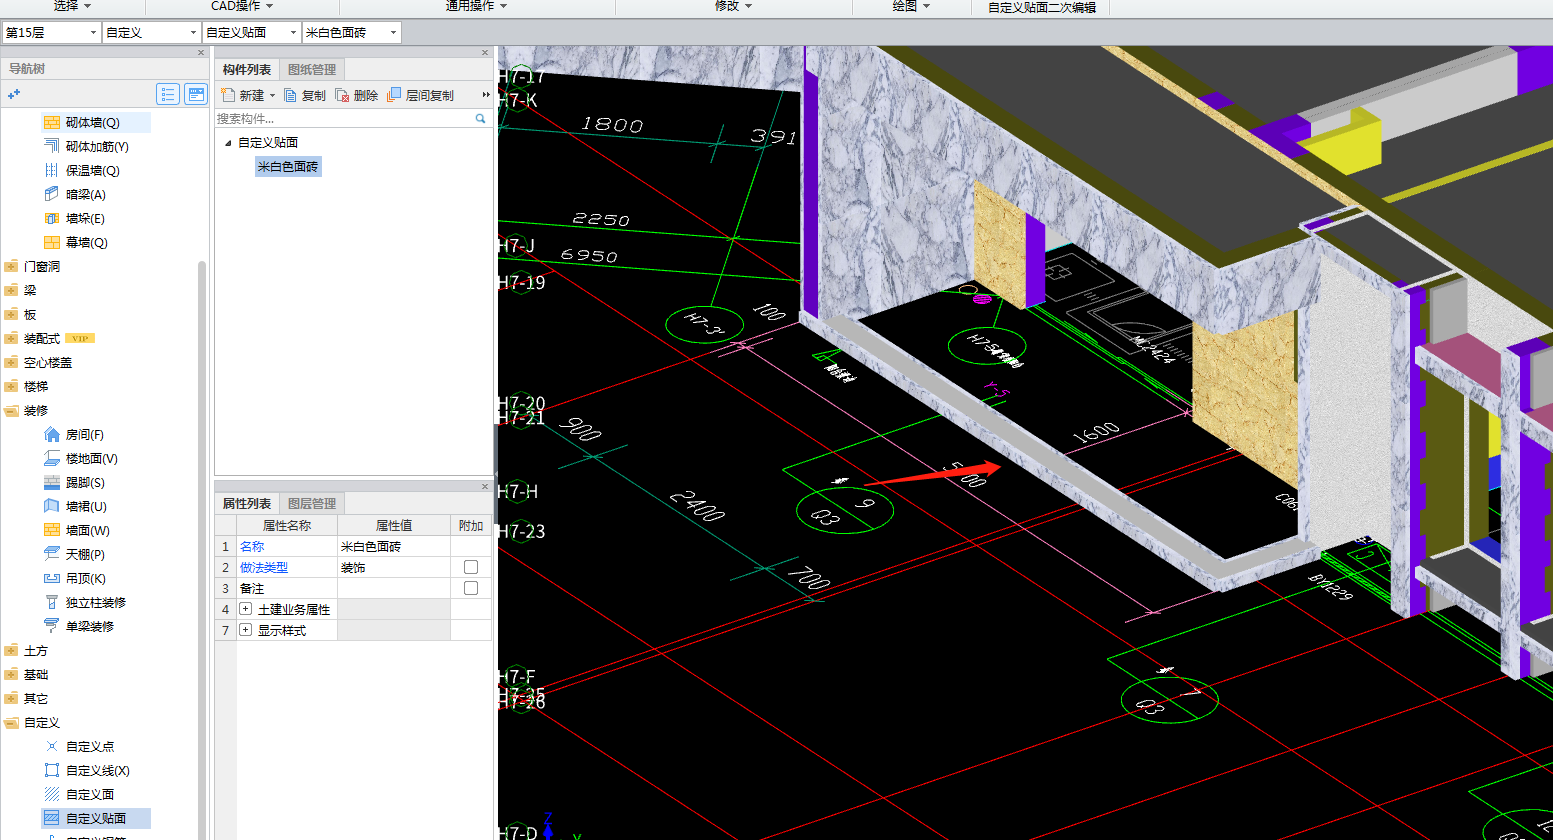Expand the 梁 folder
This screenshot has height=840, width=1553.
(11, 290)
